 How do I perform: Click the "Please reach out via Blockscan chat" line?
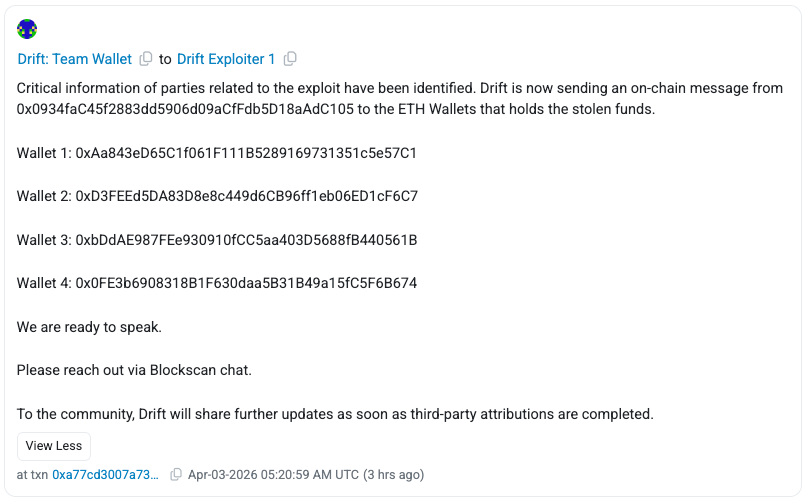pyautogui.click(x=134, y=370)
